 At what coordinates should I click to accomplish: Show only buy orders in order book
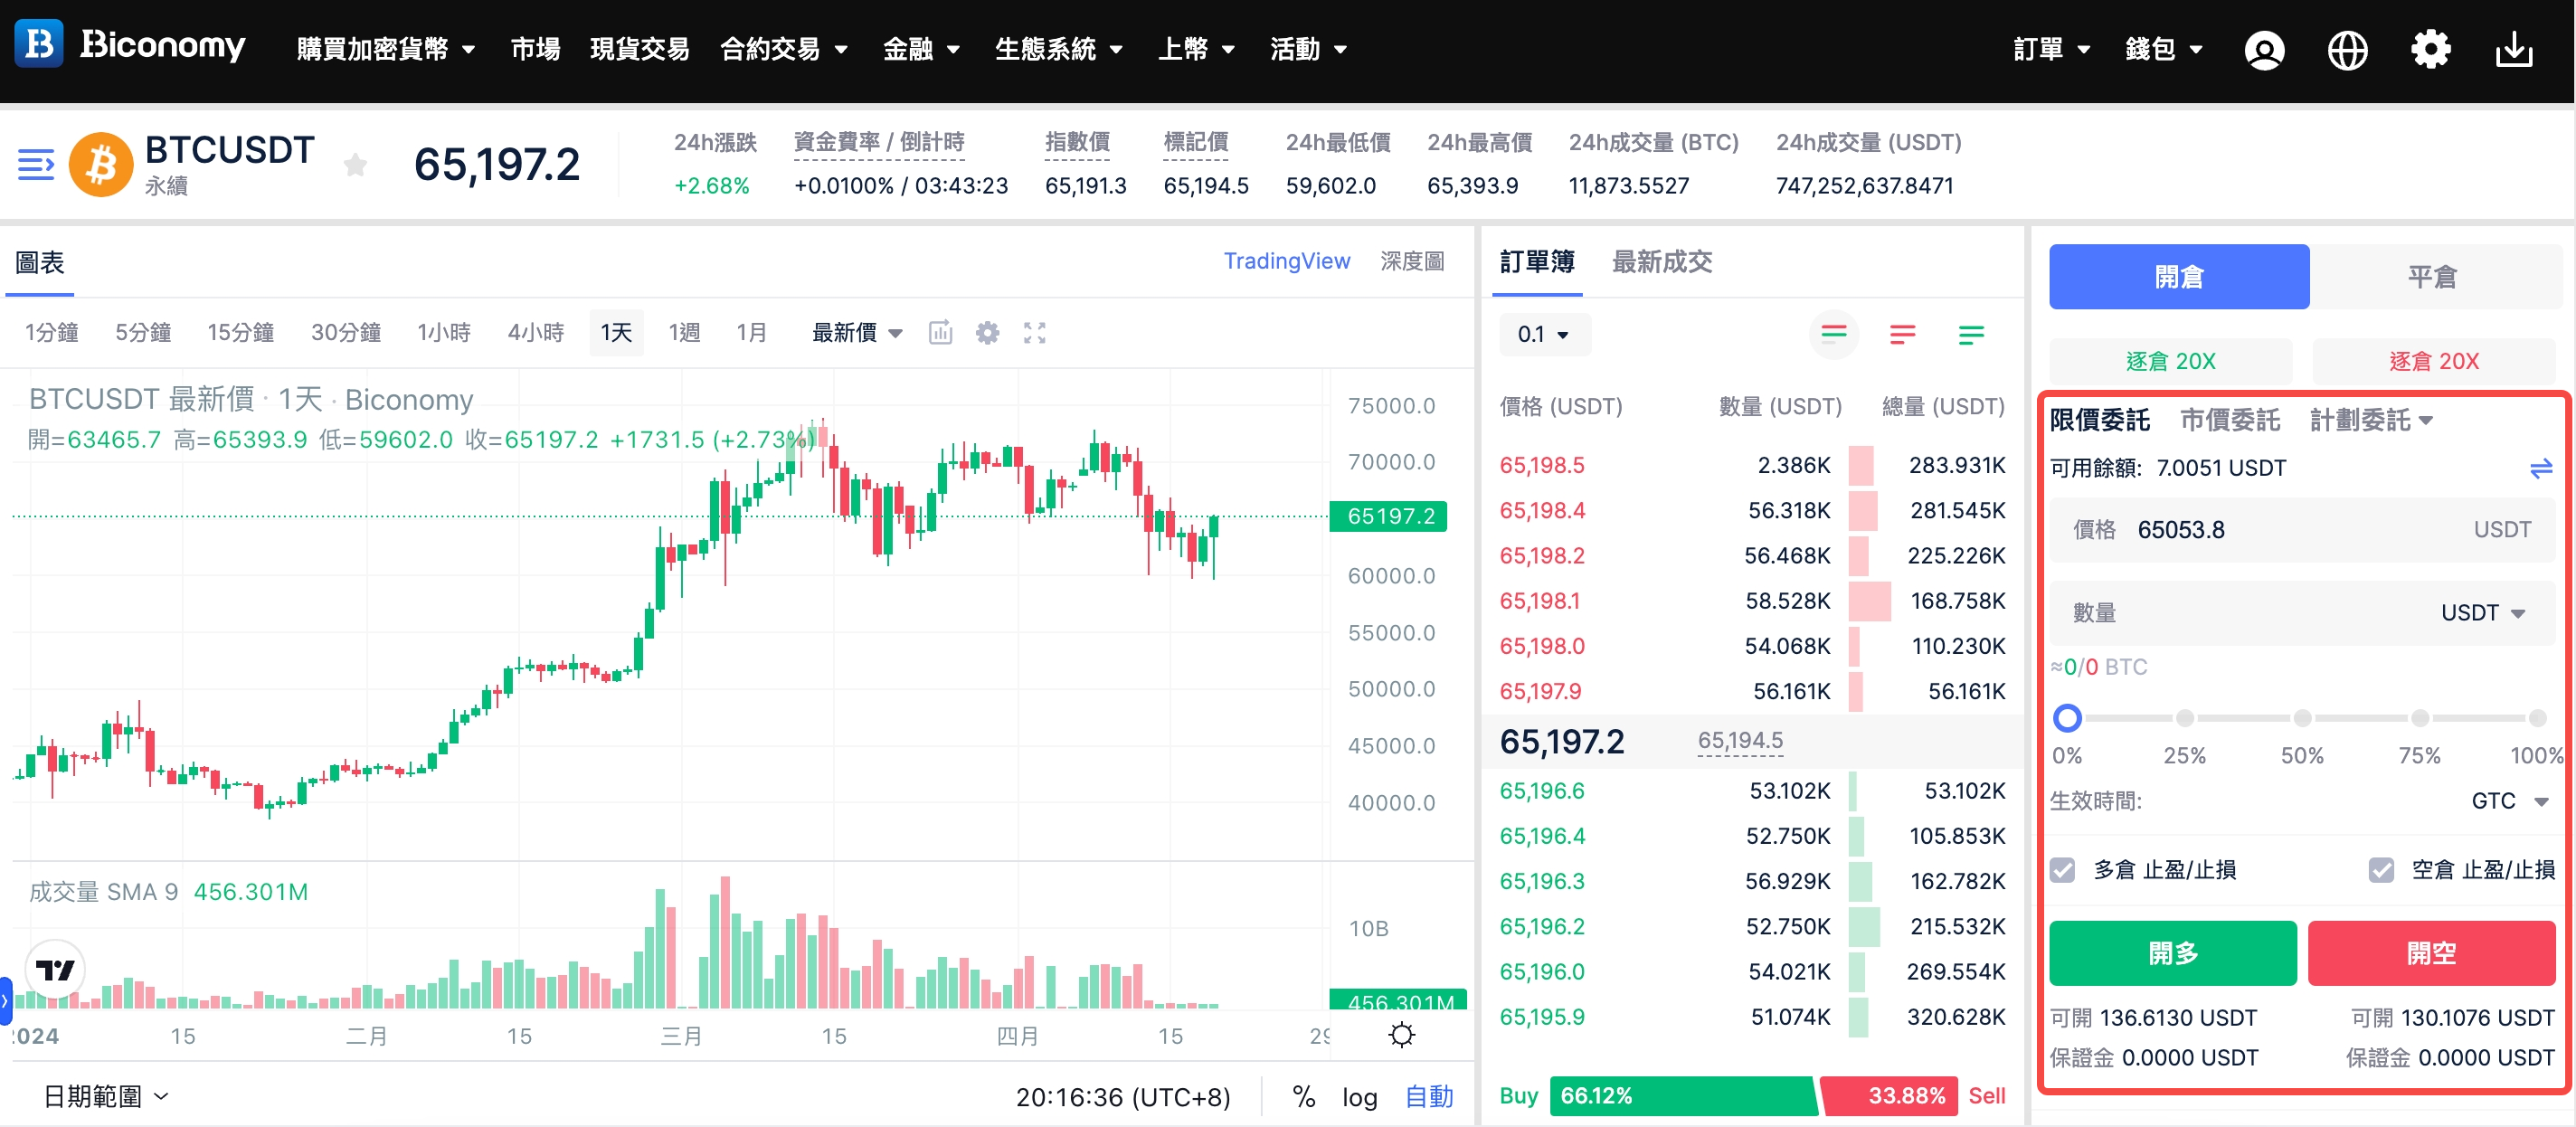coord(1970,335)
